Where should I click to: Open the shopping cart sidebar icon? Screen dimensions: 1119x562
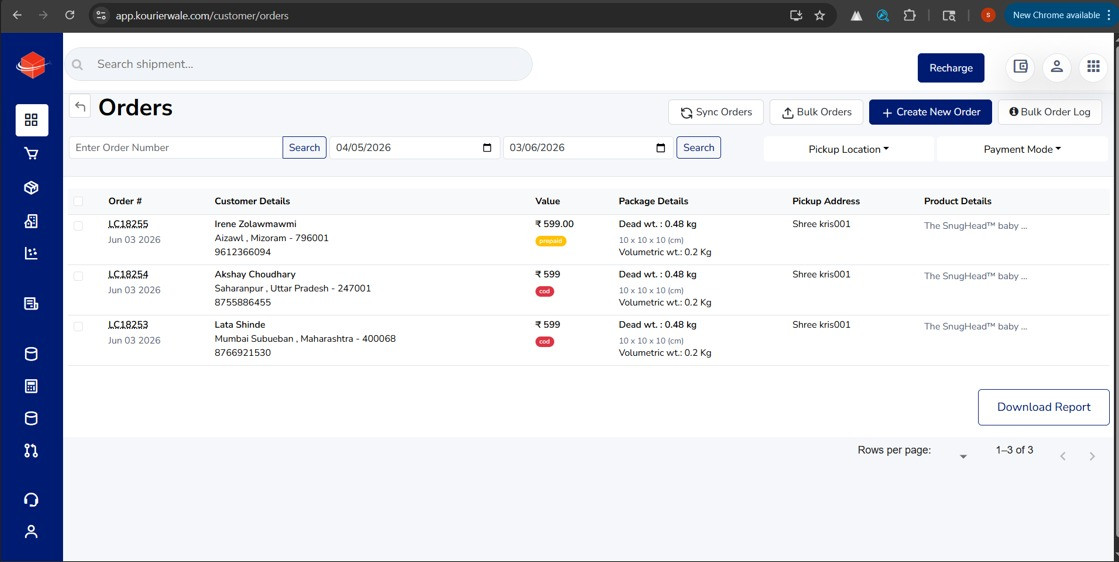point(31,154)
